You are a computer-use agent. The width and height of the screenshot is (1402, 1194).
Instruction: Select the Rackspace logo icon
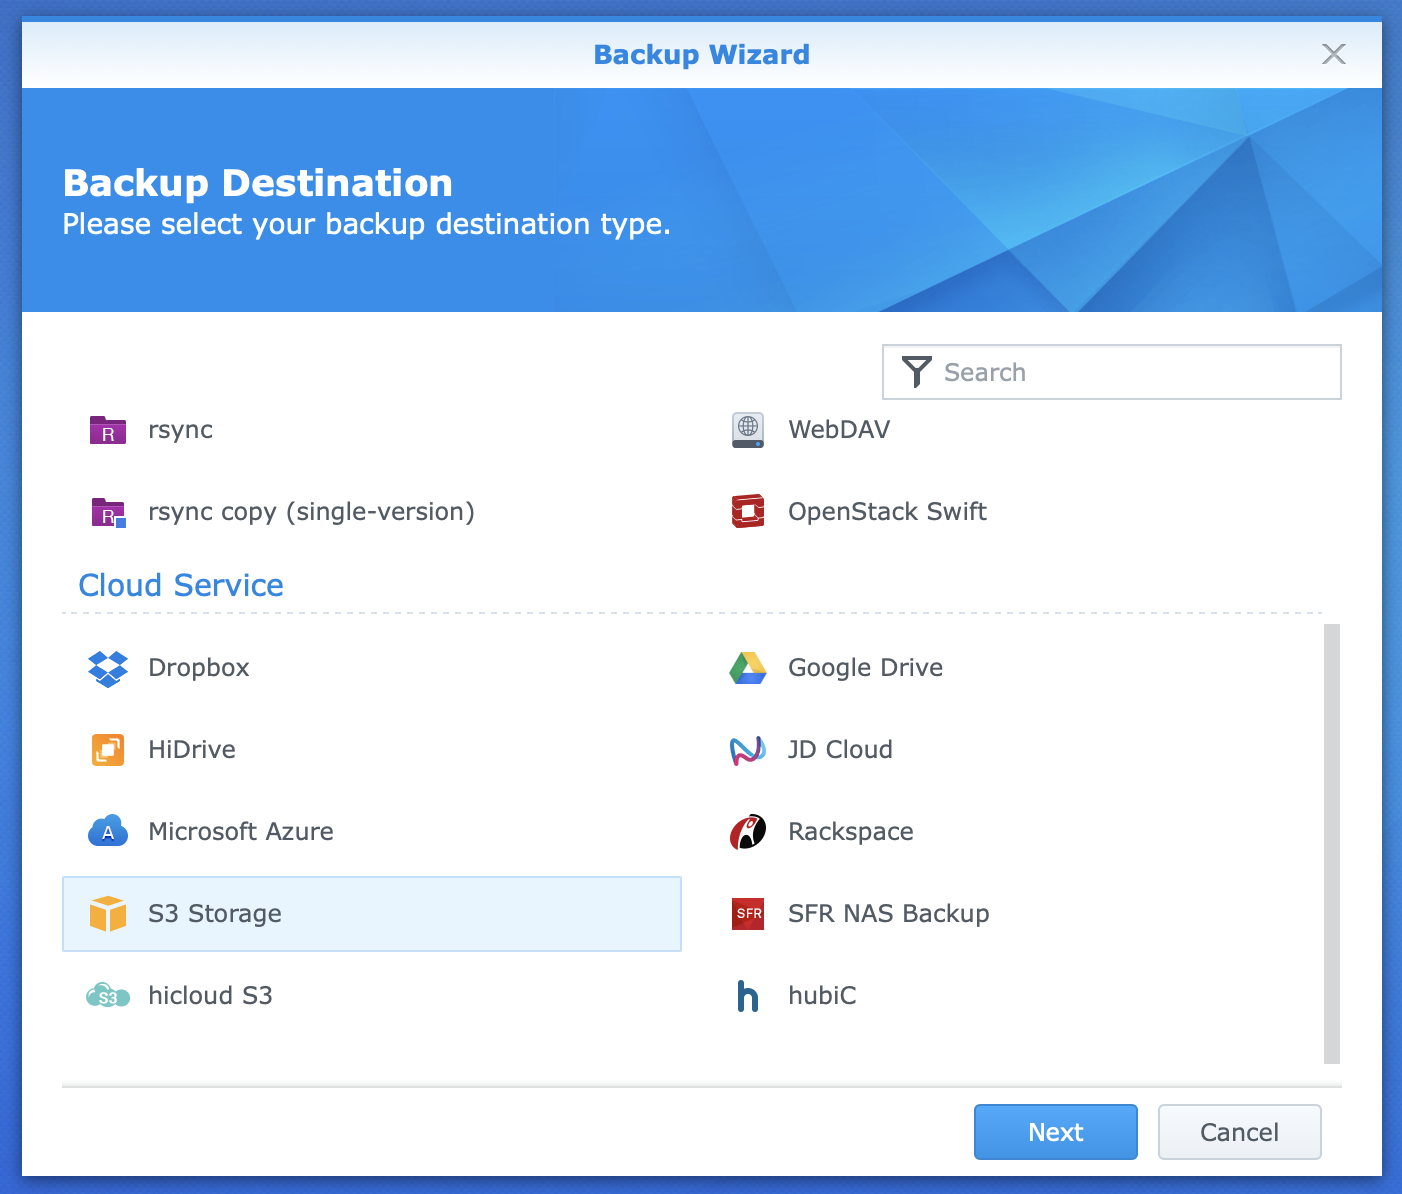[x=748, y=832]
